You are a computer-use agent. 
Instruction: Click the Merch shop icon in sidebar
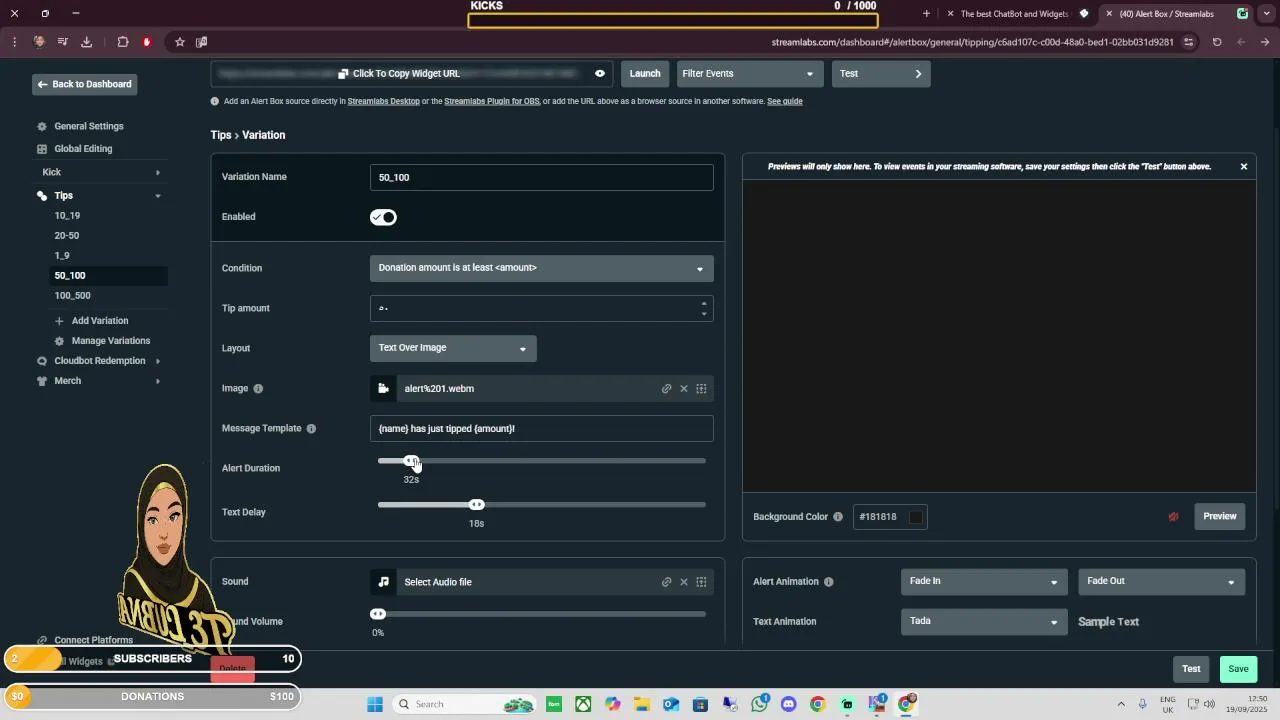(x=42, y=381)
